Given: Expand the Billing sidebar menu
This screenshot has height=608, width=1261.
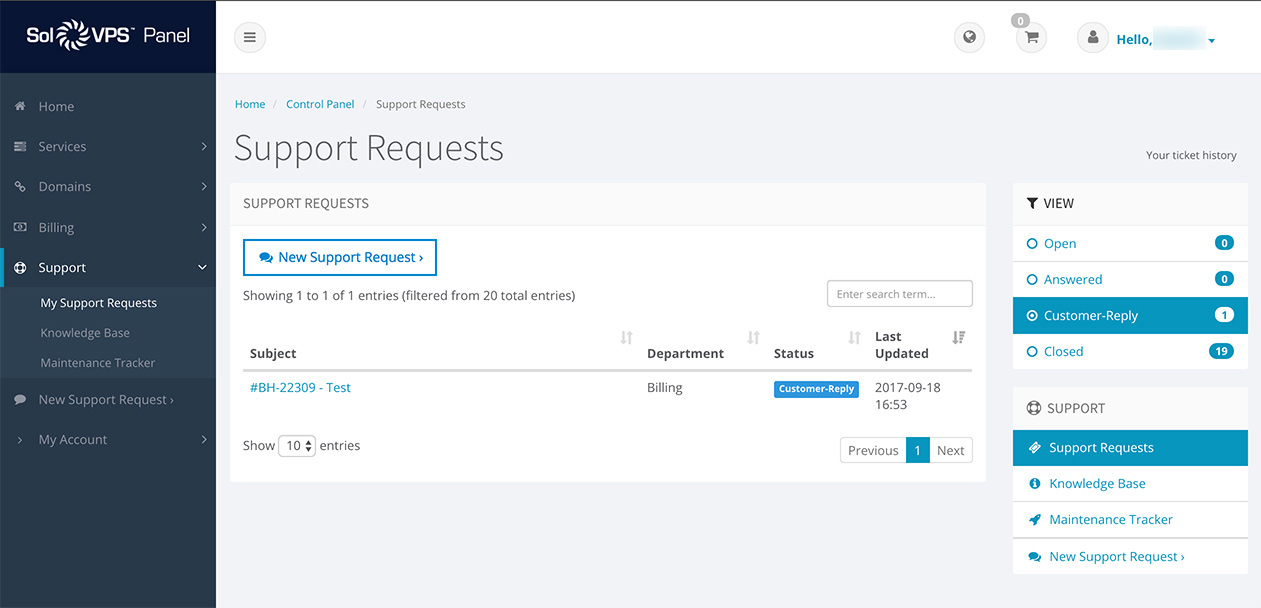Looking at the screenshot, I should pos(108,227).
